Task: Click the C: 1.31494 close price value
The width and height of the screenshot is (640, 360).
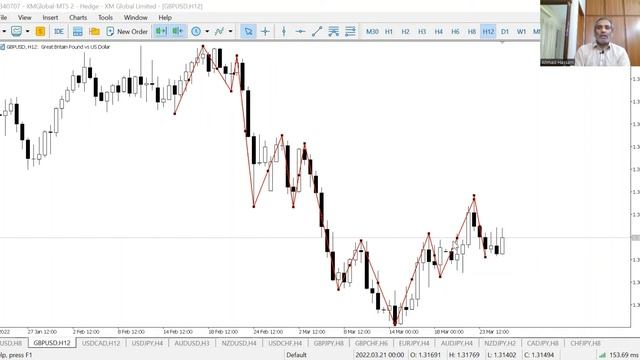Action: pos(539,355)
